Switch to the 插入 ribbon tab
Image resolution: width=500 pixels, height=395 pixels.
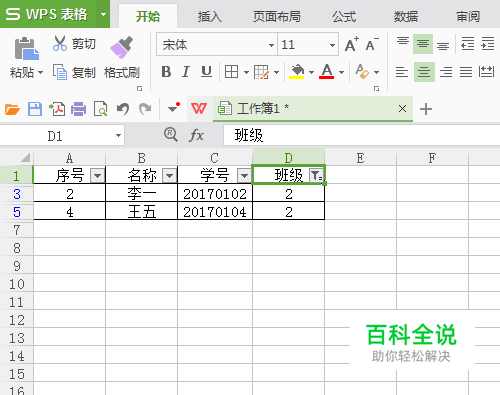tap(209, 16)
